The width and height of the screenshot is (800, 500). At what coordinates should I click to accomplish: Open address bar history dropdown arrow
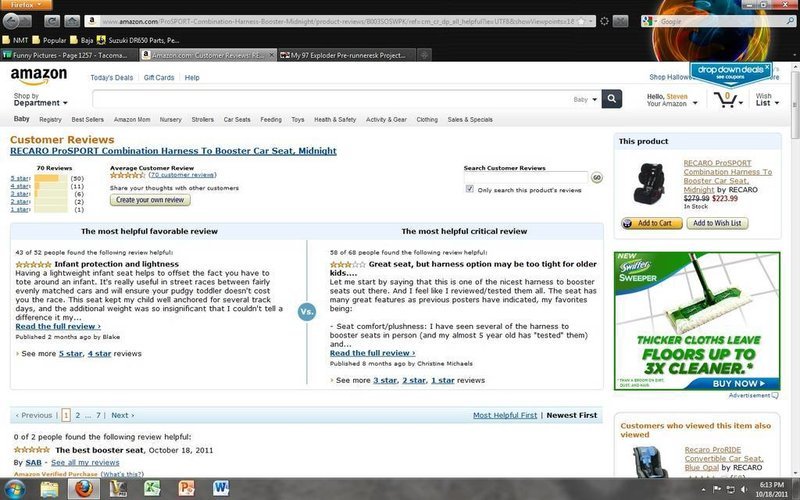591,21
